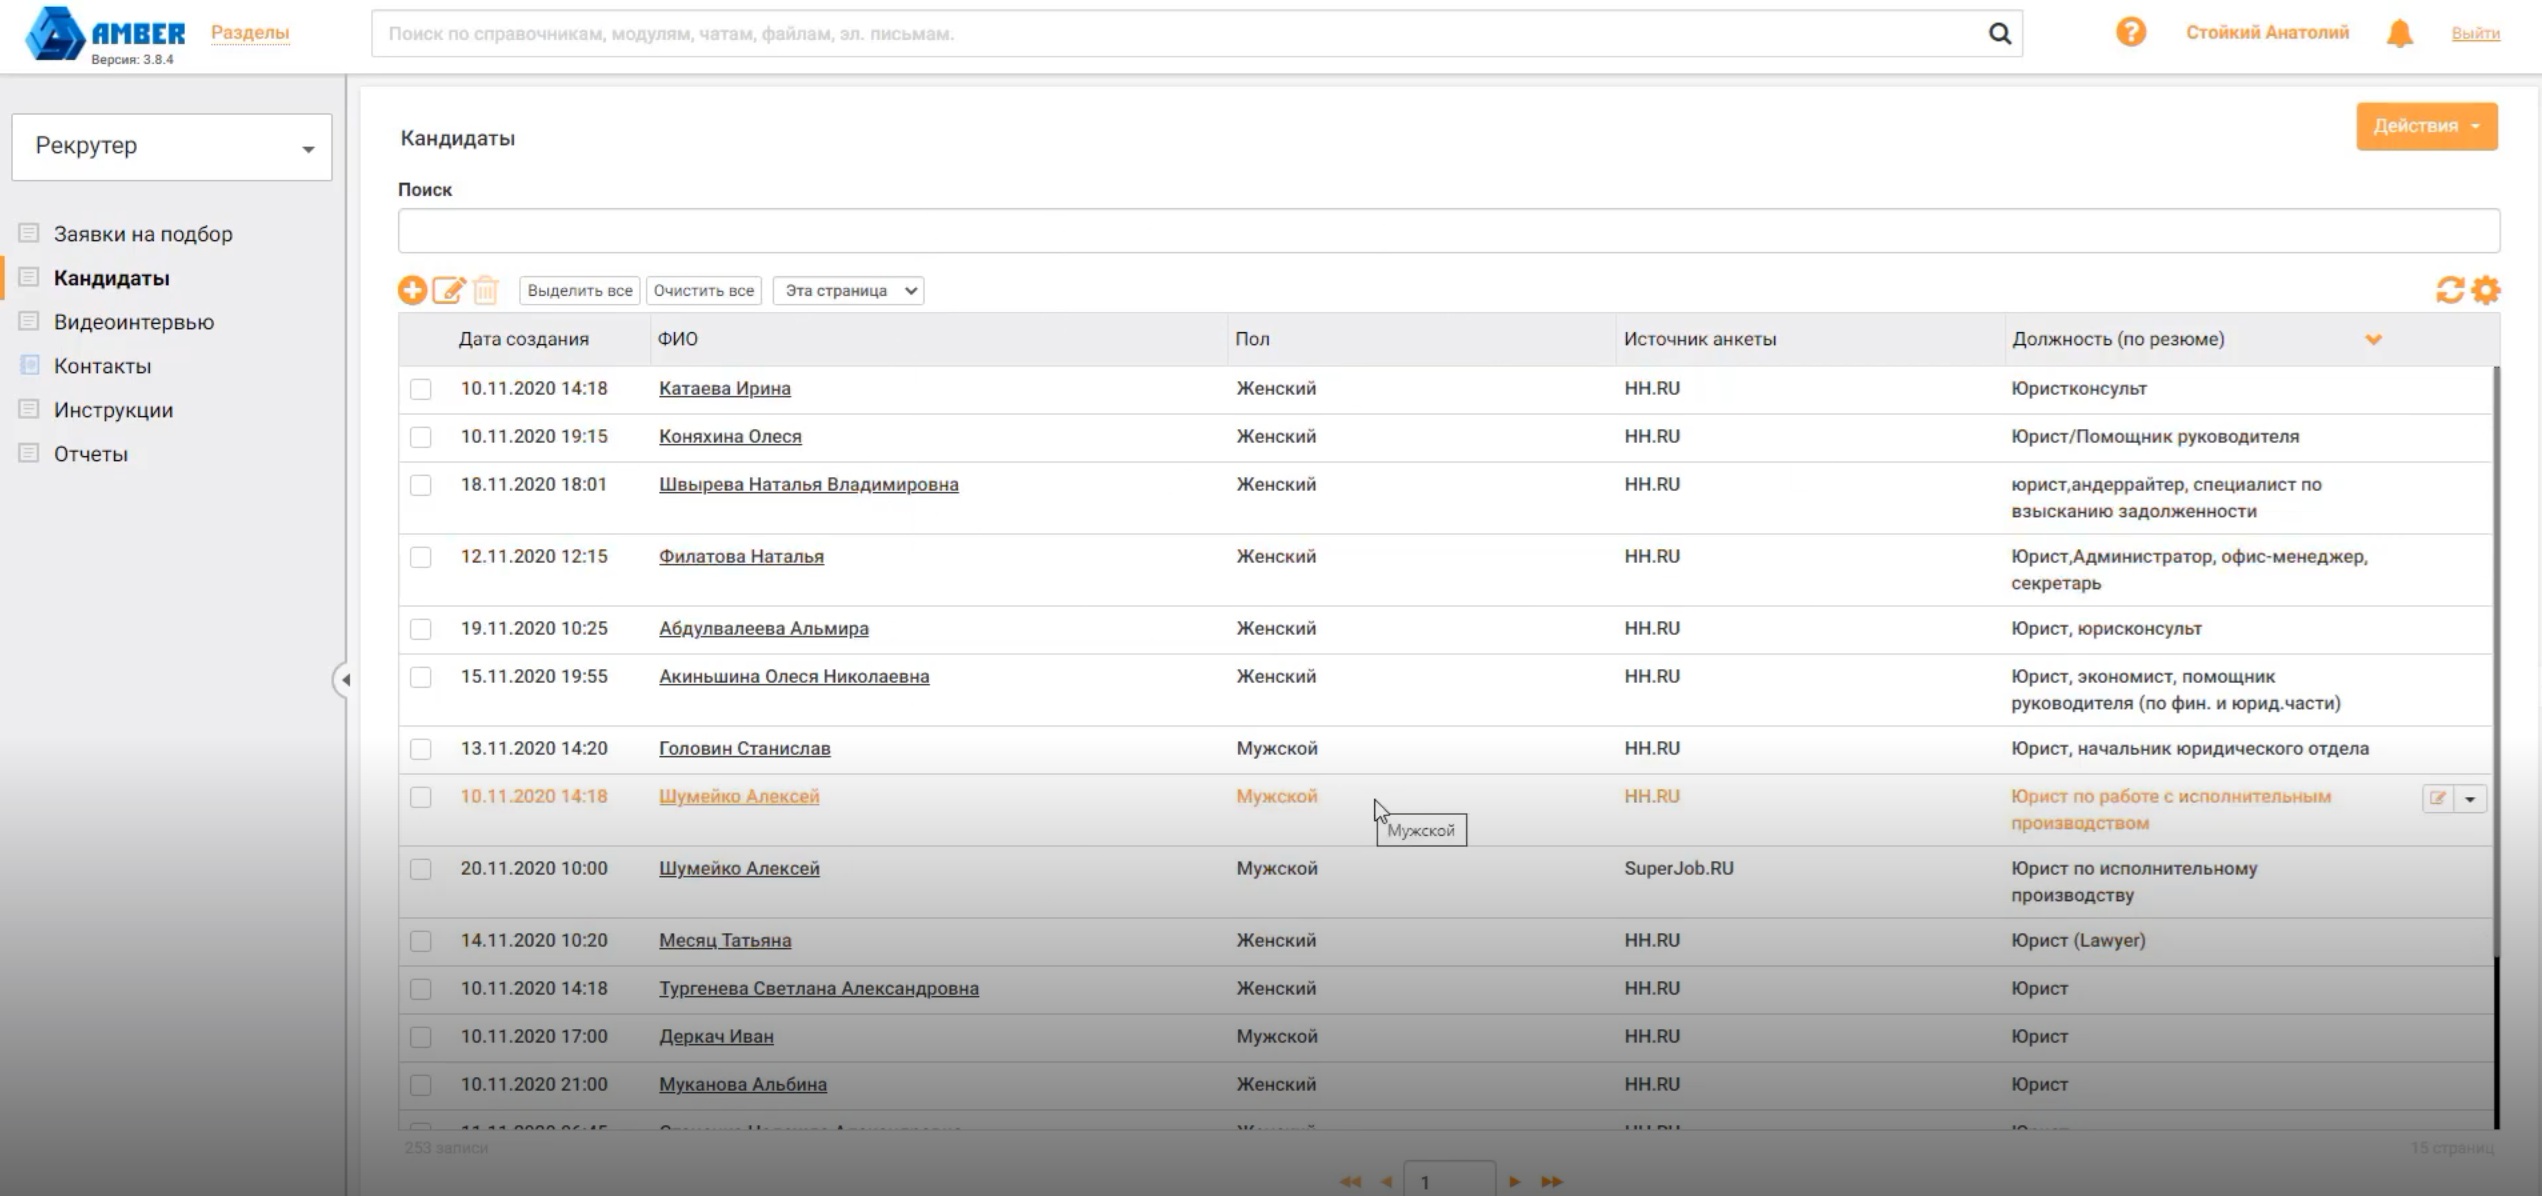Check the box for Коняхина Олеся
The width and height of the screenshot is (2542, 1196).
(x=420, y=437)
